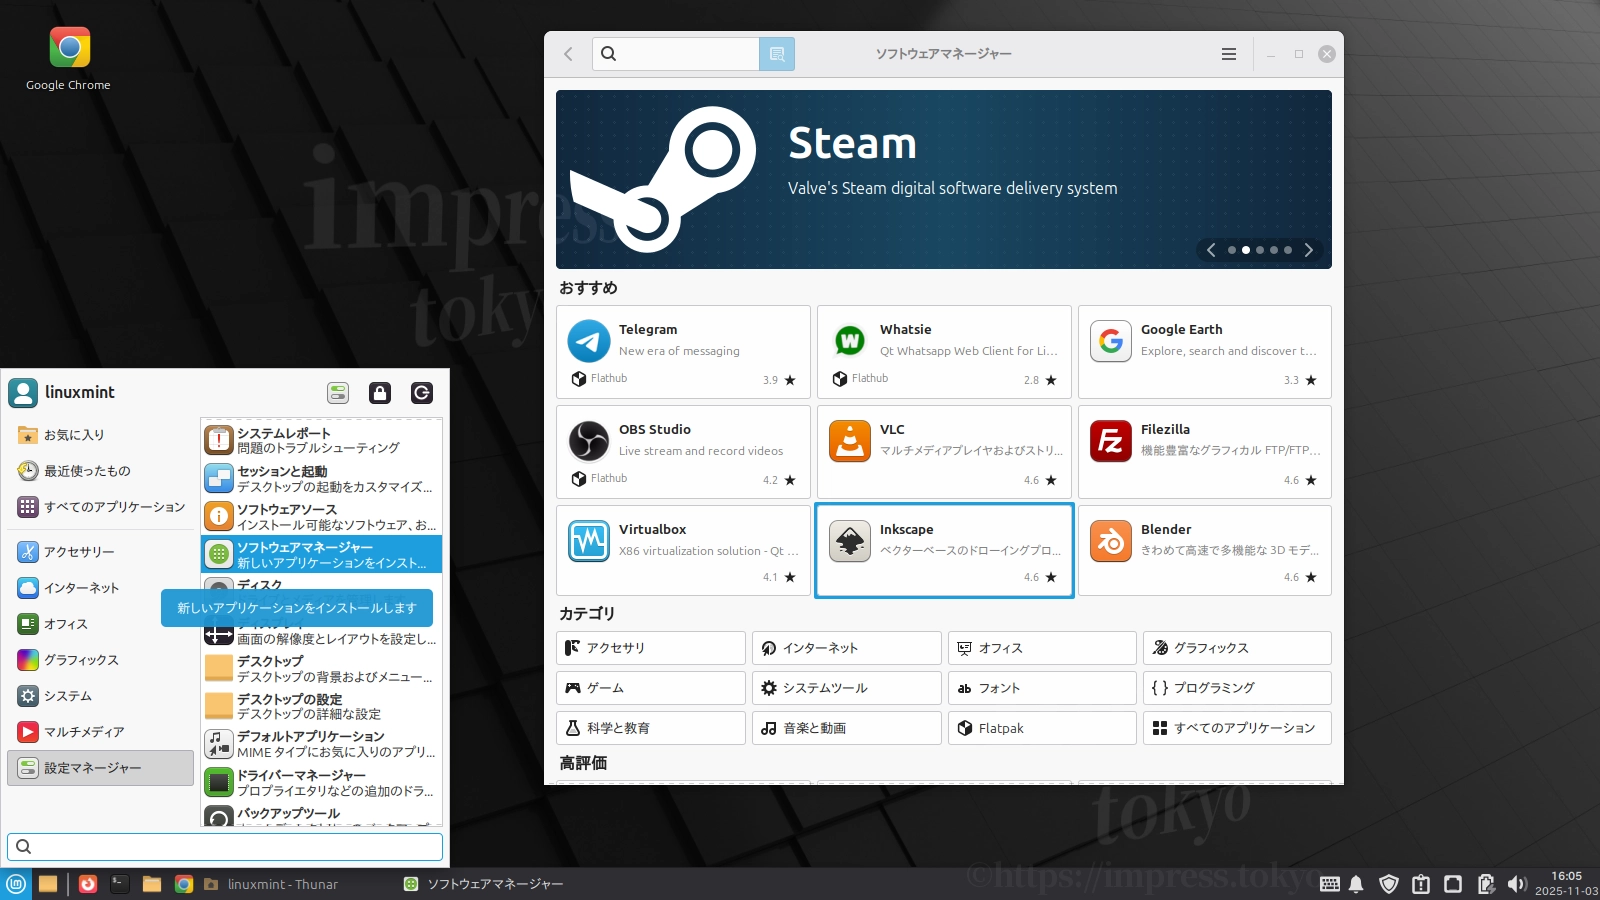This screenshot has height=900, width=1600.
Task: Go back in Software Manager
Action: pos(568,54)
